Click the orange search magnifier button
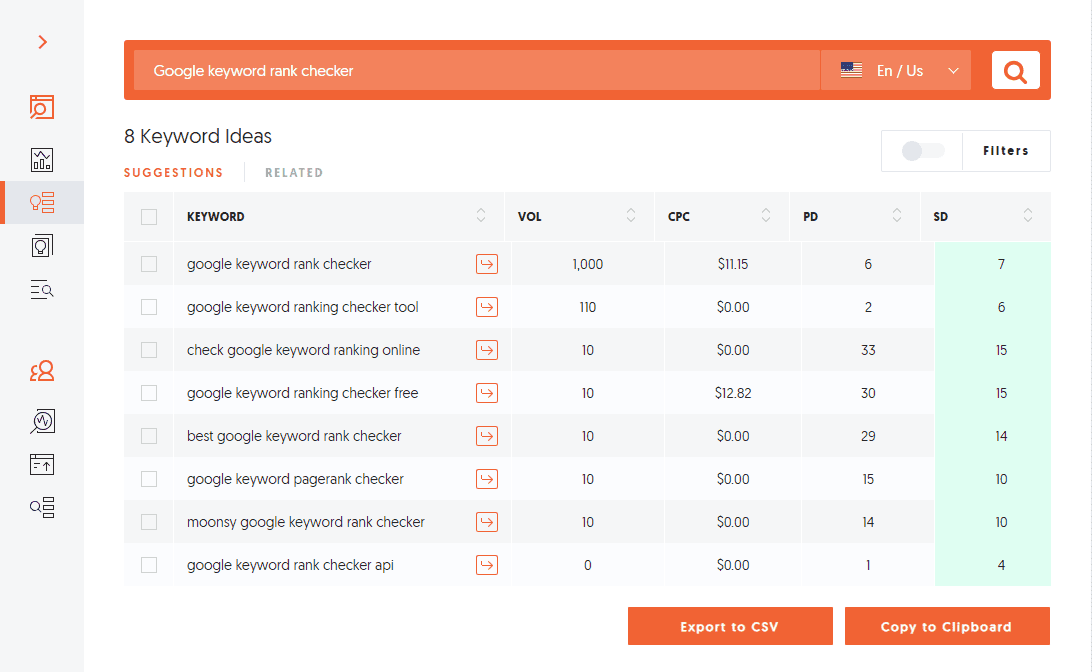This screenshot has width=1092, height=672. click(x=1015, y=70)
